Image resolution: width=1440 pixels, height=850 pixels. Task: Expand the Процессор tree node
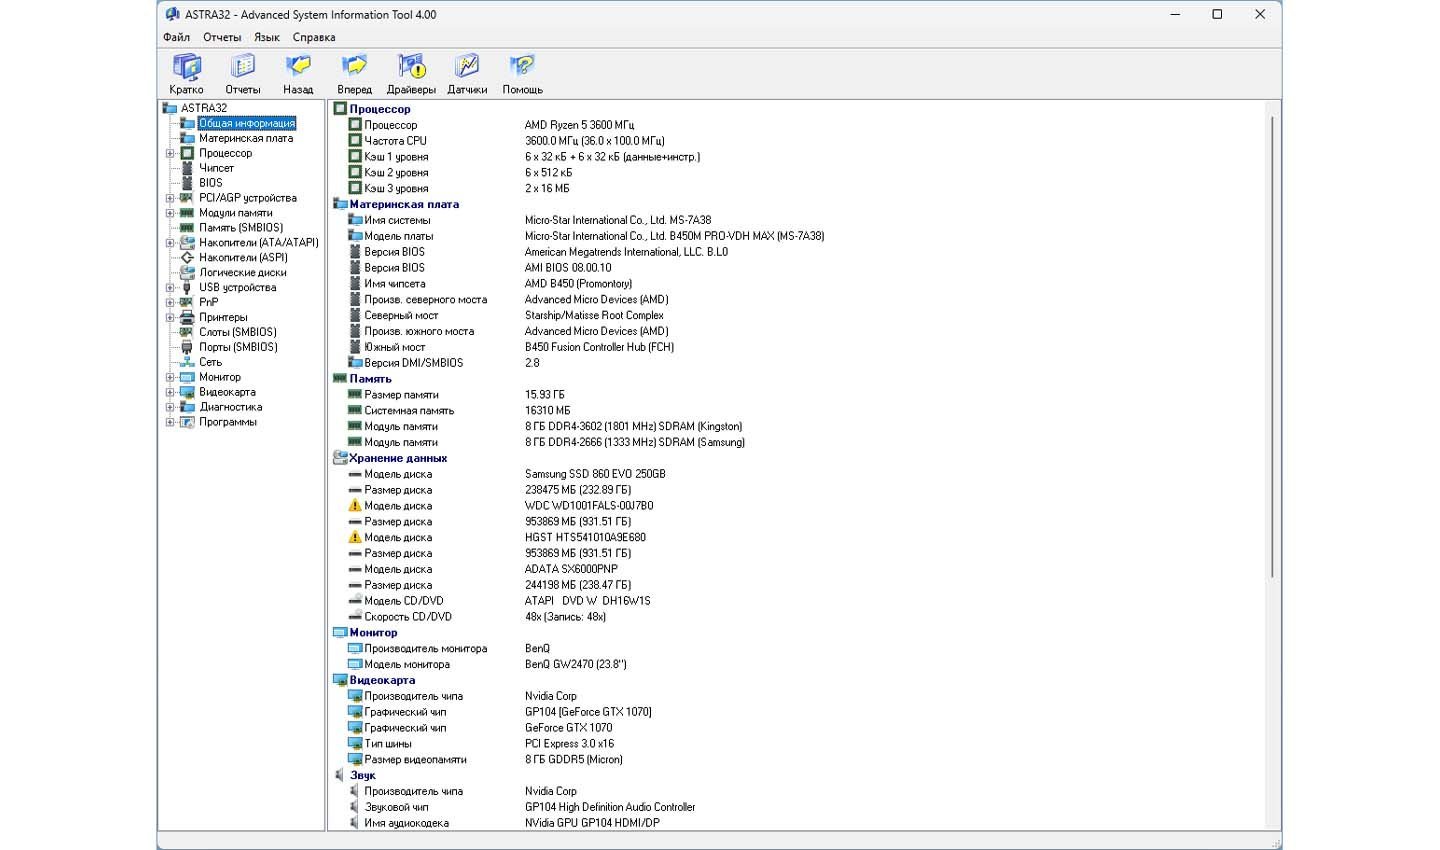tap(170, 154)
